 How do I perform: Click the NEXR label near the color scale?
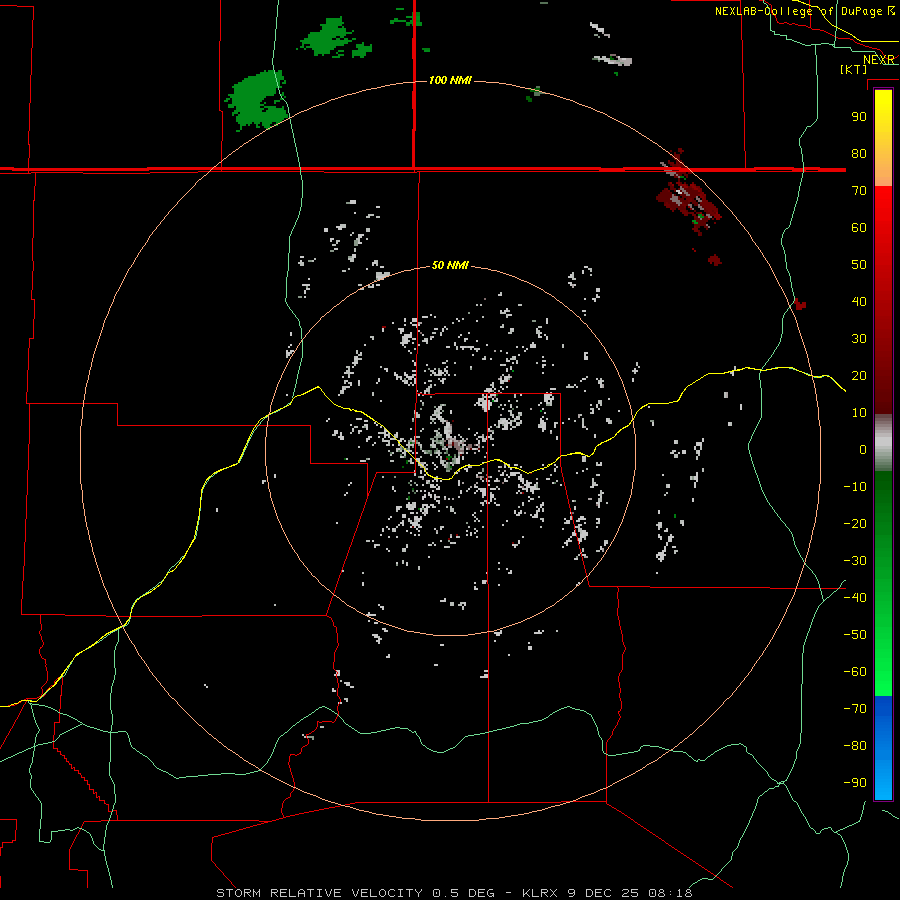(879, 60)
